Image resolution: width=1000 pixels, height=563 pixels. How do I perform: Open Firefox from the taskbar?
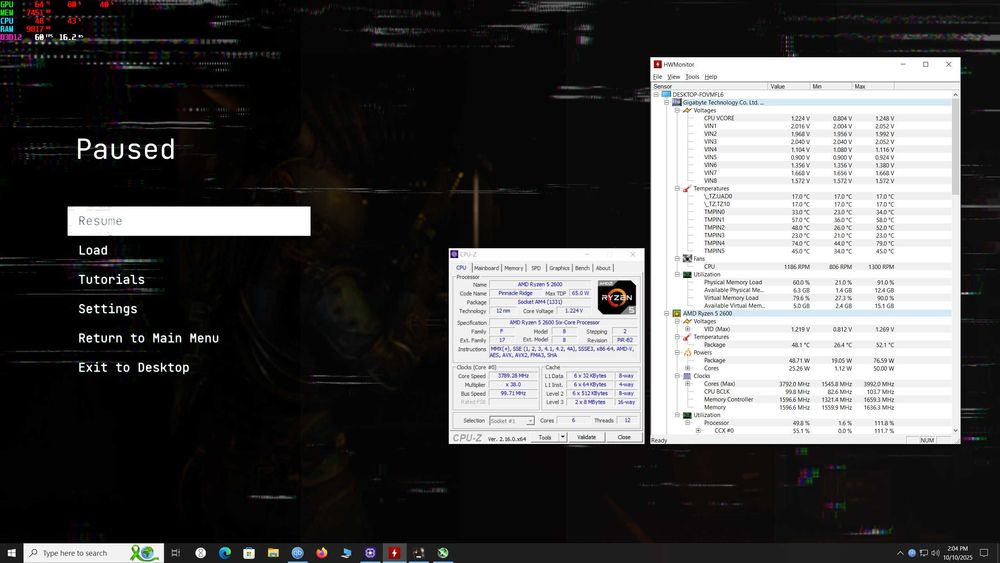pos(321,553)
